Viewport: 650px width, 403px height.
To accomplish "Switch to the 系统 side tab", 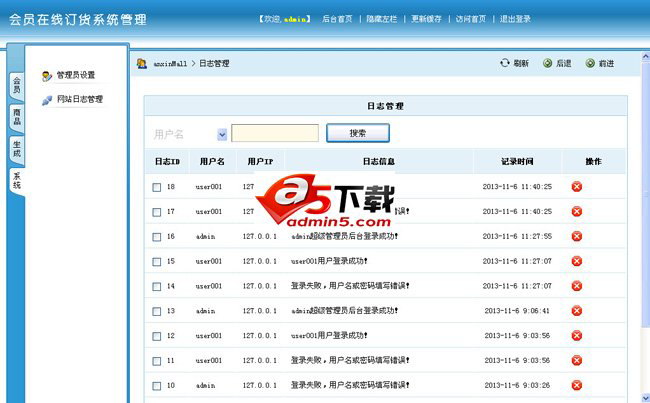I will 17,181.
